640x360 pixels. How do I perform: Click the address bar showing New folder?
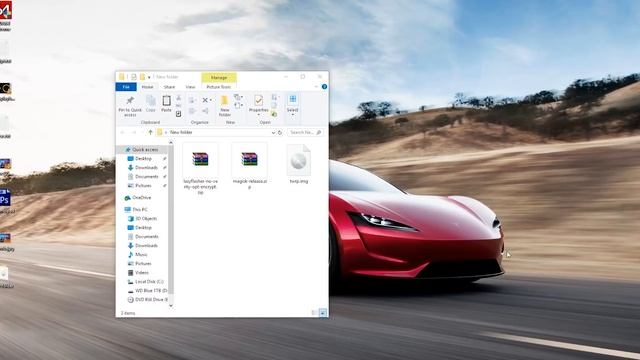coord(216,132)
